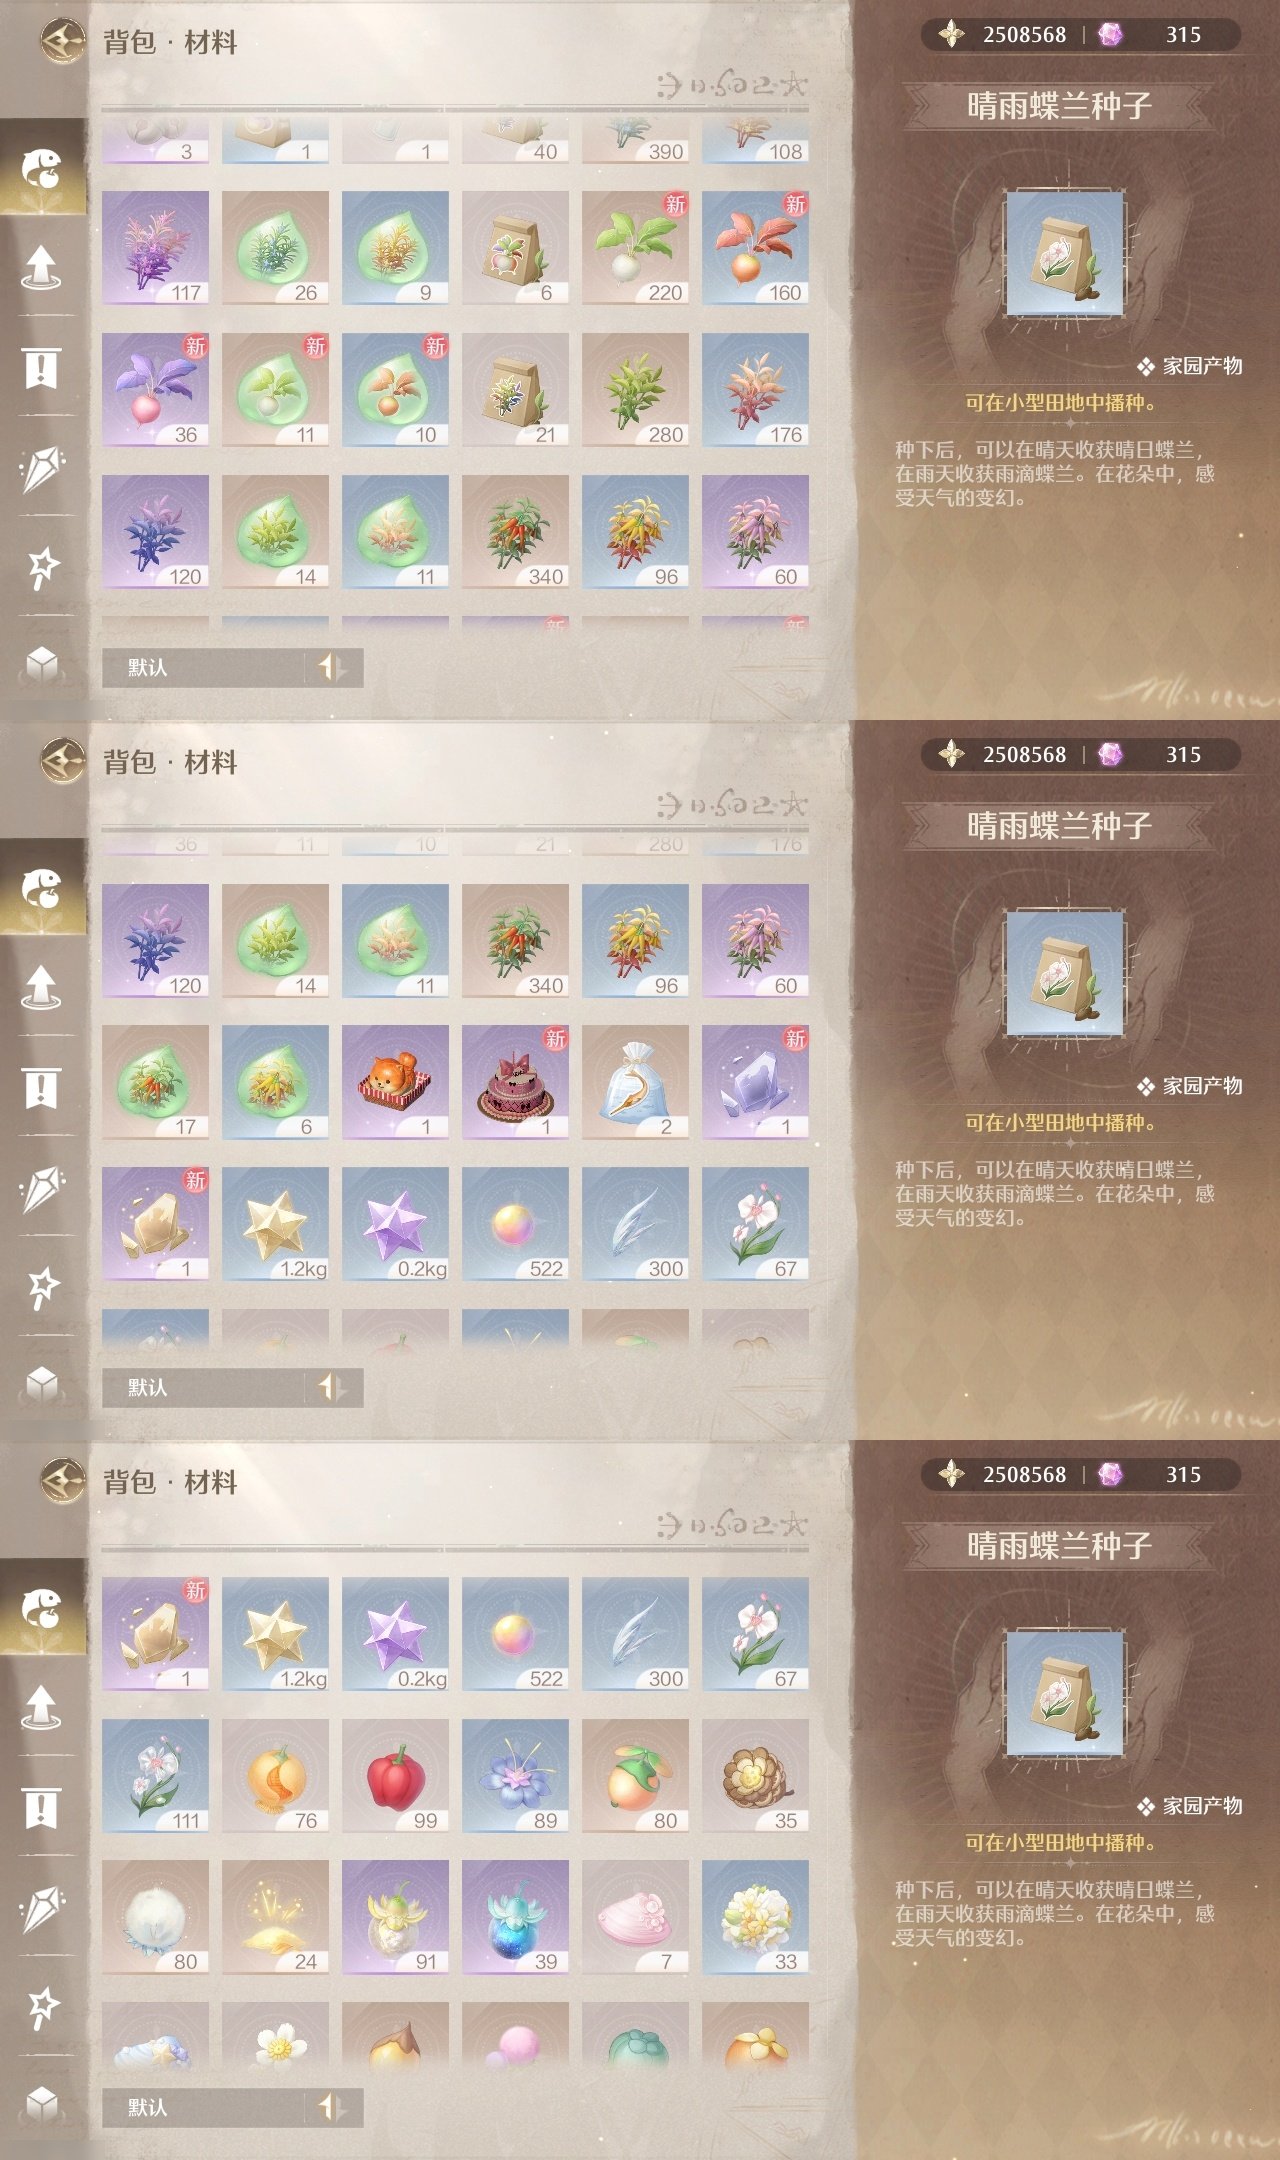This screenshot has height=2160, width=1280.
Task: Open the 默认 sort dropdown in topmost view
Action: 204,667
